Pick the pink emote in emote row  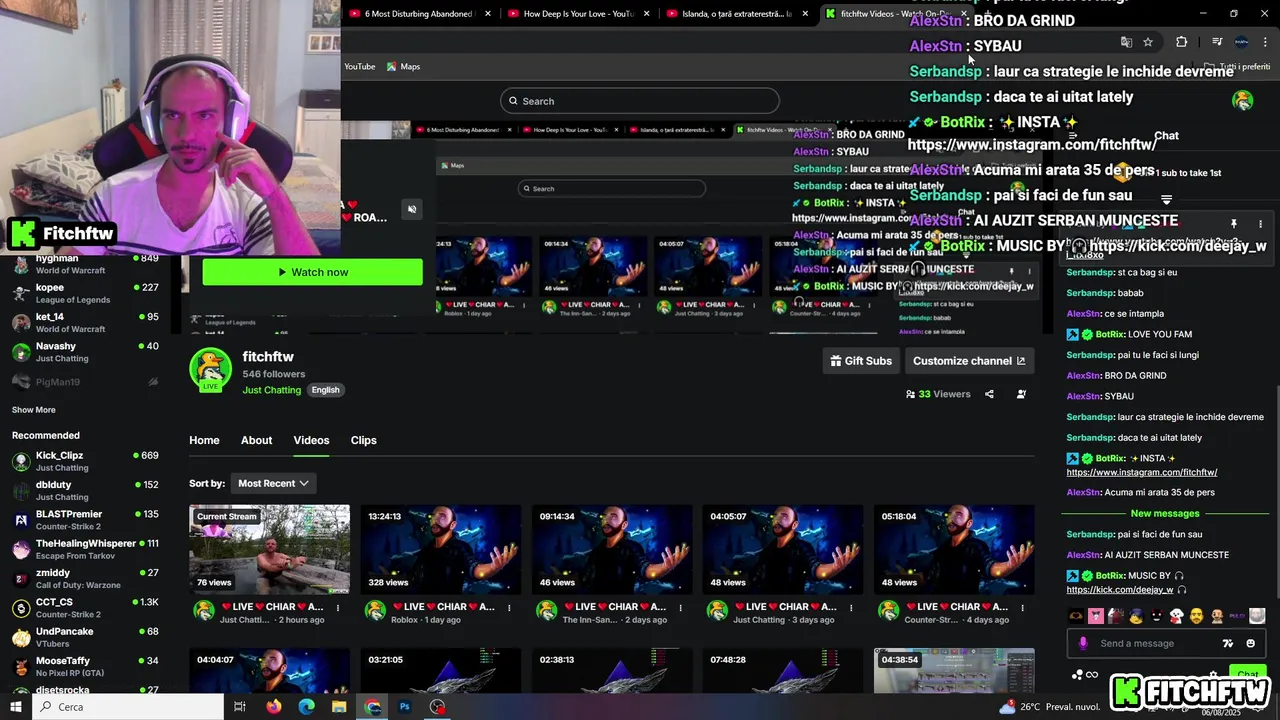click(x=1096, y=616)
